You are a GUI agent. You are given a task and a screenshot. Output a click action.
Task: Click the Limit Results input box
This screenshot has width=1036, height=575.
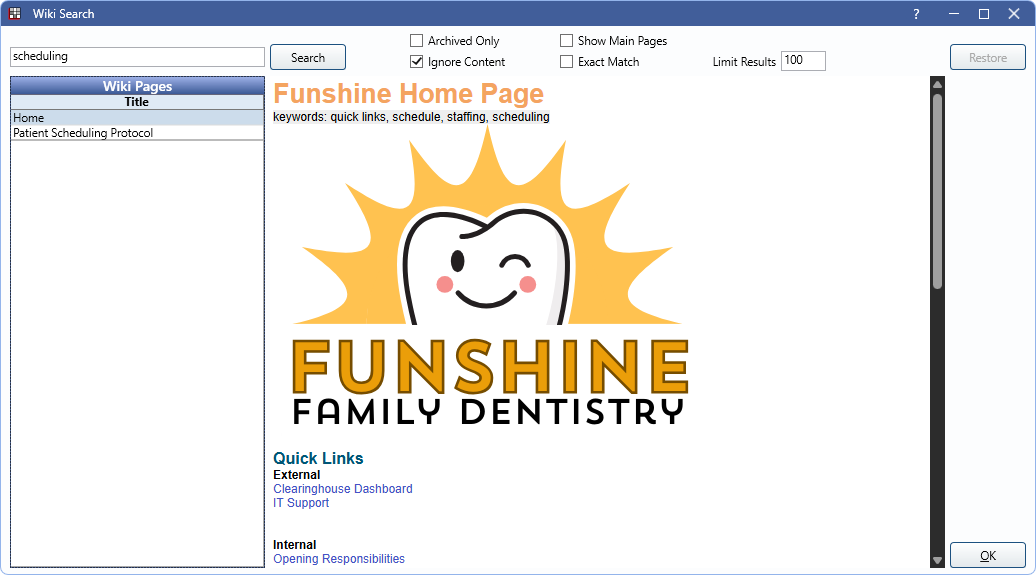[803, 61]
